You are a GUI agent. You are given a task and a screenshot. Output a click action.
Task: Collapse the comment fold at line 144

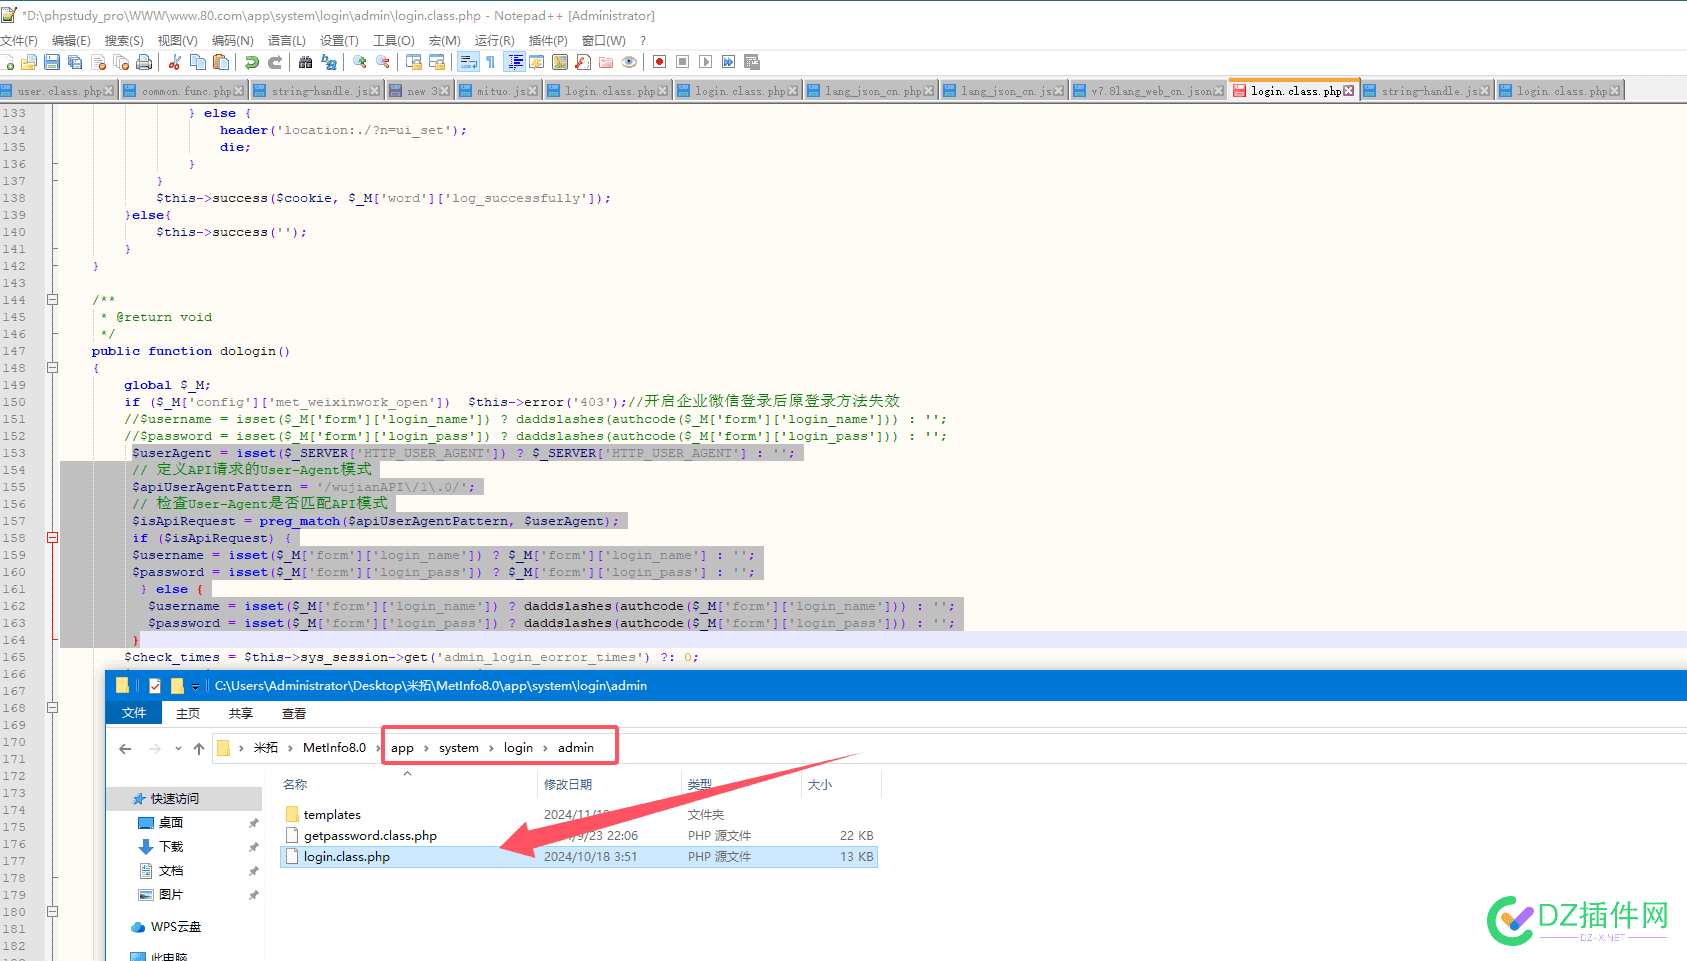(52, 299)
